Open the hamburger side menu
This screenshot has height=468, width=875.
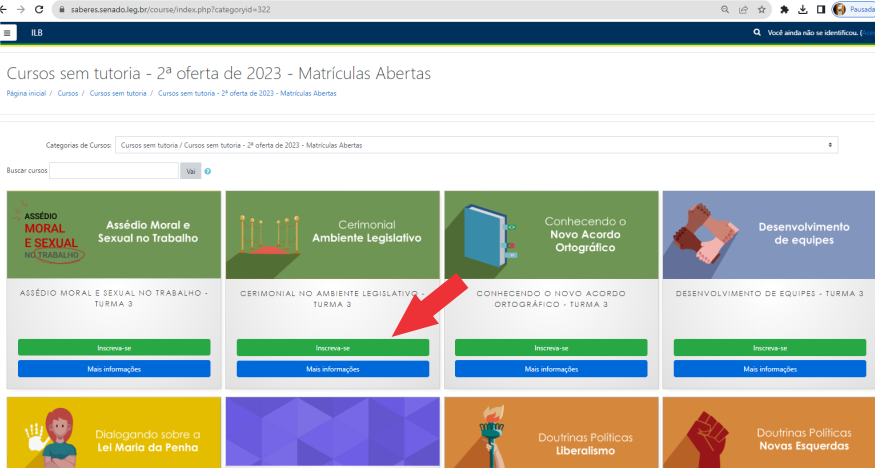pyautogui.click(x=9, y=33)
